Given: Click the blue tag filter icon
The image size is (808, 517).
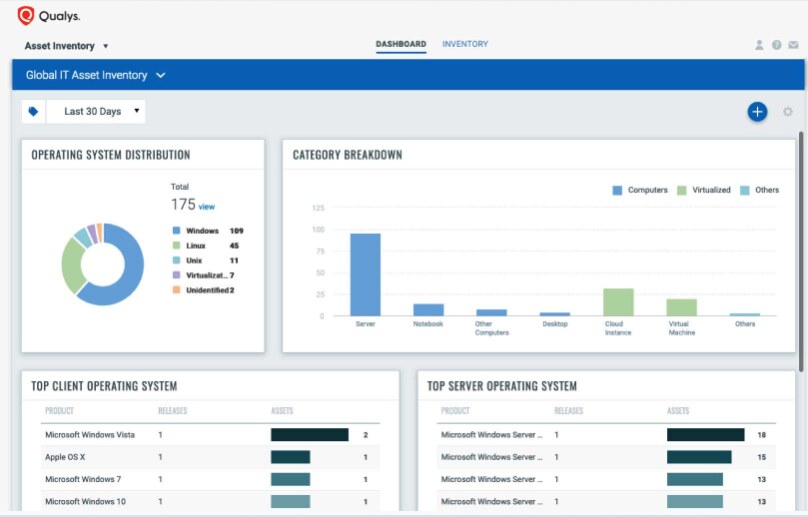Looking at the screenshot, I should (33, 111).
